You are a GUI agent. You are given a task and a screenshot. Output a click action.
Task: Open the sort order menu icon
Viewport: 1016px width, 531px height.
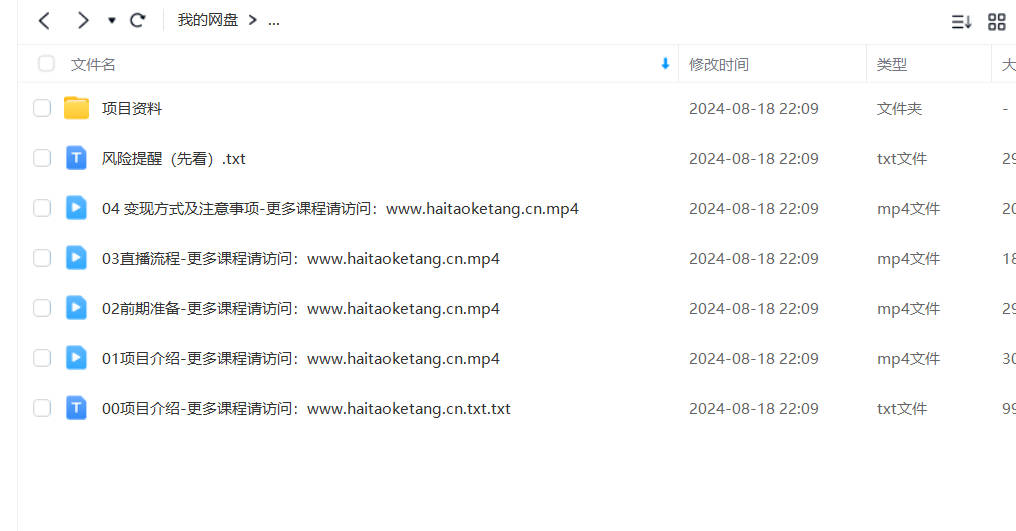coord(961,22)
